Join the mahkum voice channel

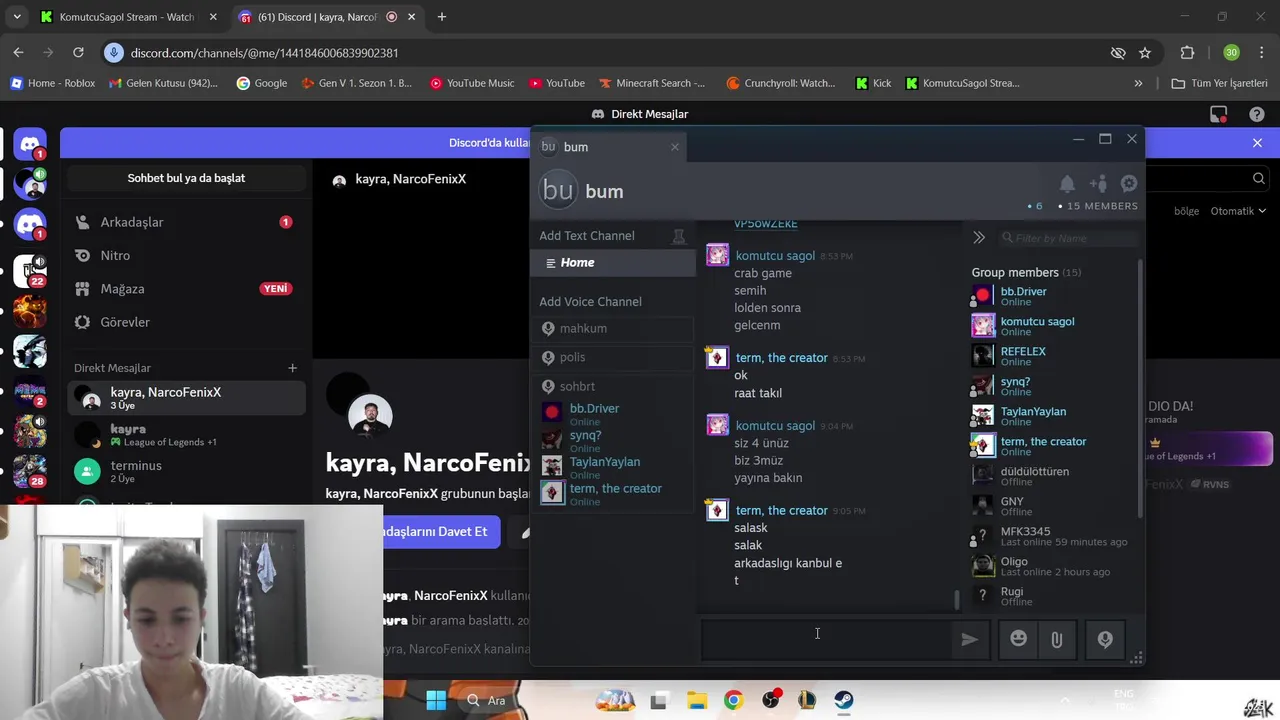613,329
